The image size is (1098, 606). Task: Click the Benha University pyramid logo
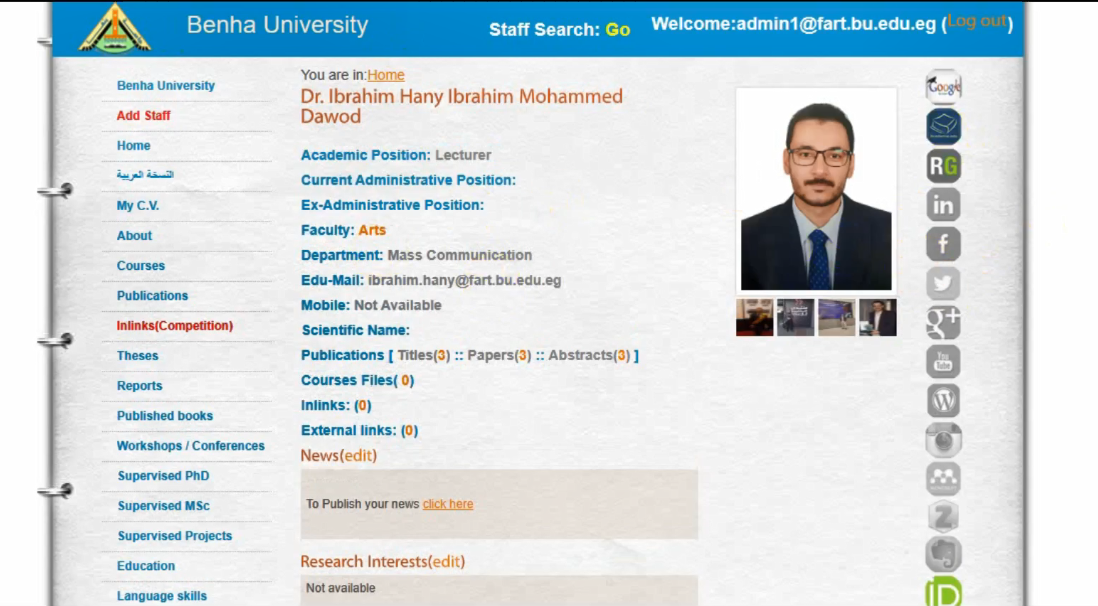115,29
